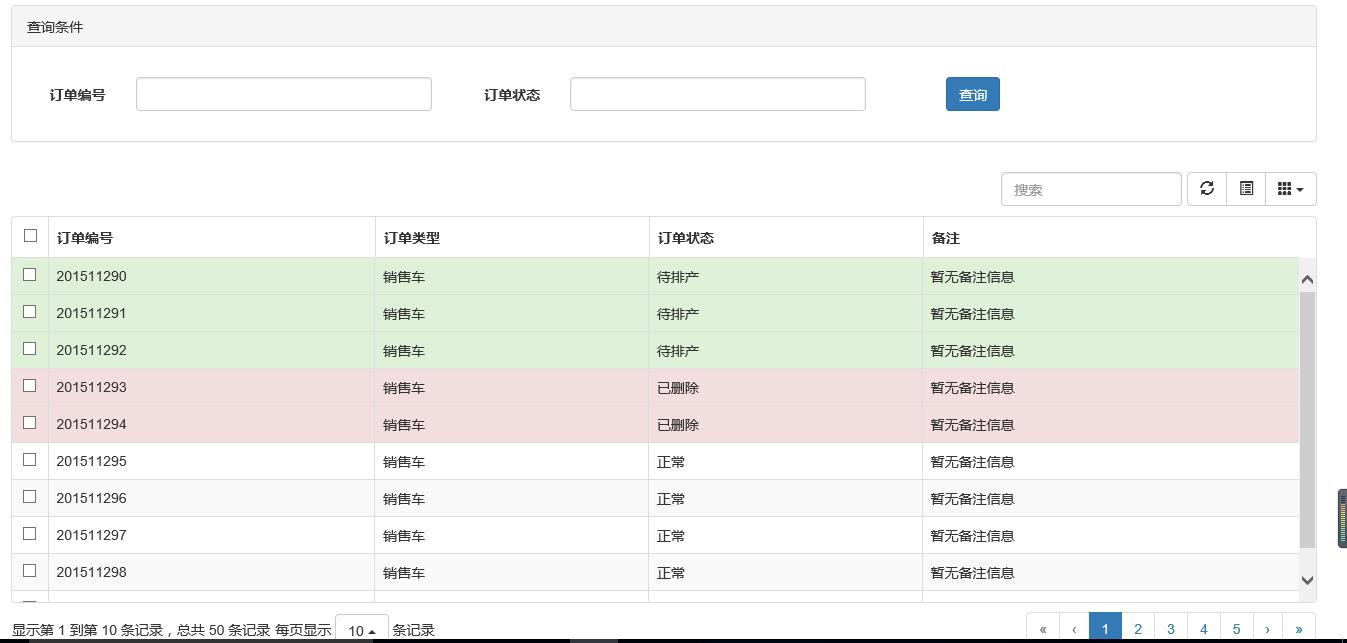Viewport: 1347px width, 643px height.
Task: Click the 搜索 search input box
Action: (x=1091, y=188)
